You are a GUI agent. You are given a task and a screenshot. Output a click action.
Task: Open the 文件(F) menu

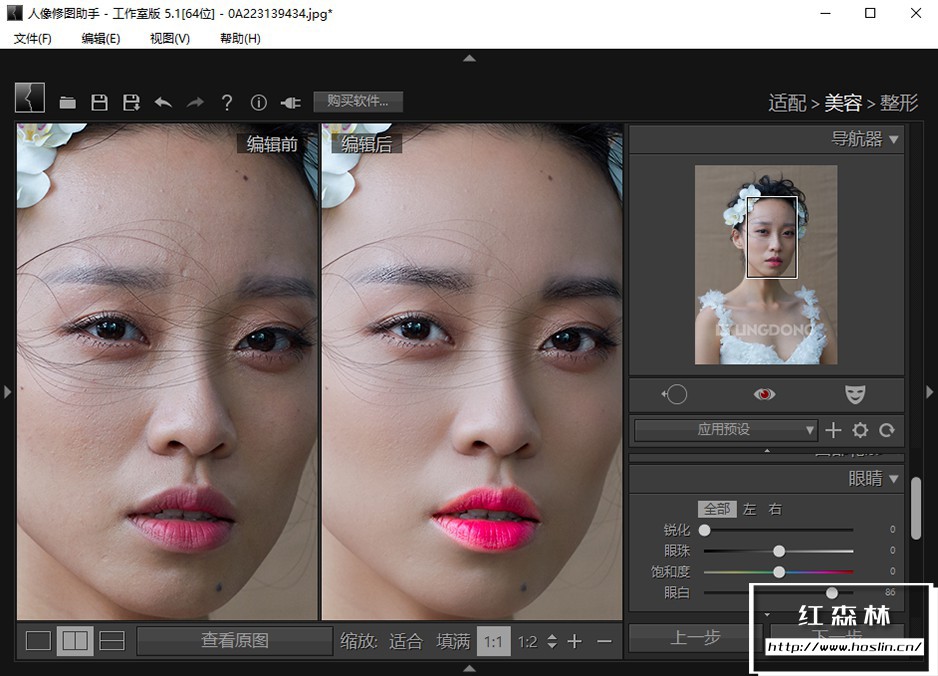coord(33,38)
